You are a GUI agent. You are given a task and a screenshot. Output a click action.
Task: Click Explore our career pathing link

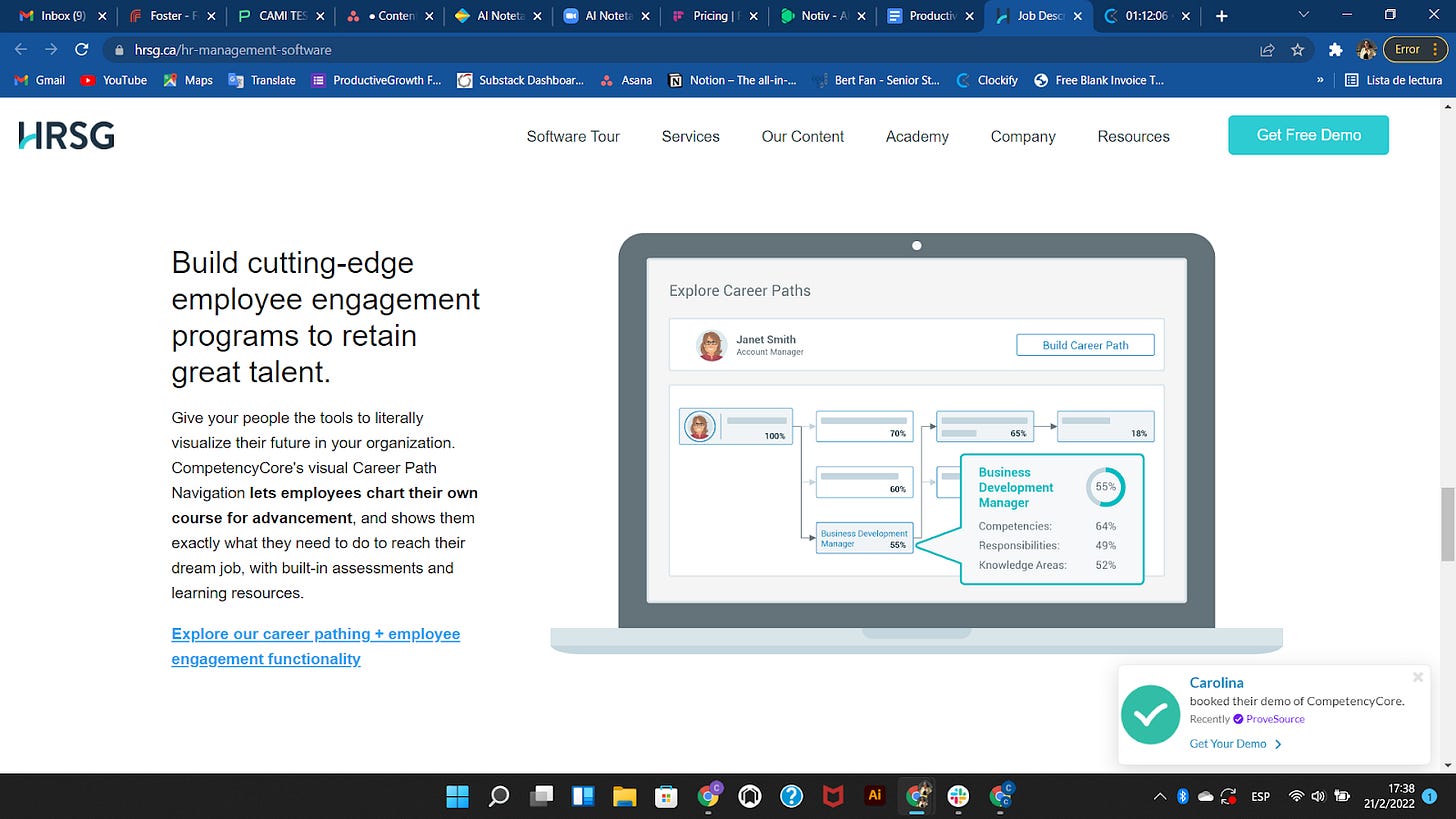click(316, 646)
